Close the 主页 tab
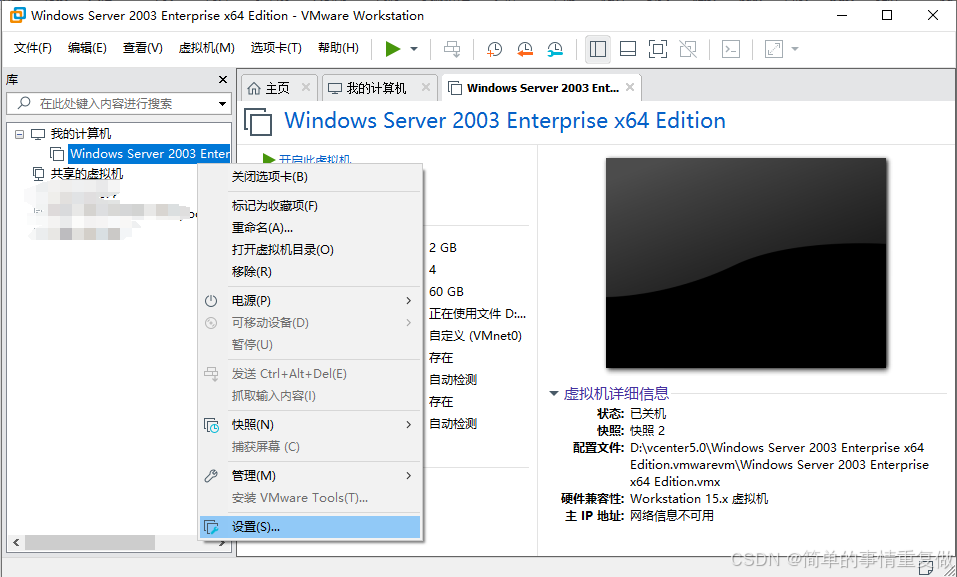The image size is (957, 577). (x=306, y=87)
